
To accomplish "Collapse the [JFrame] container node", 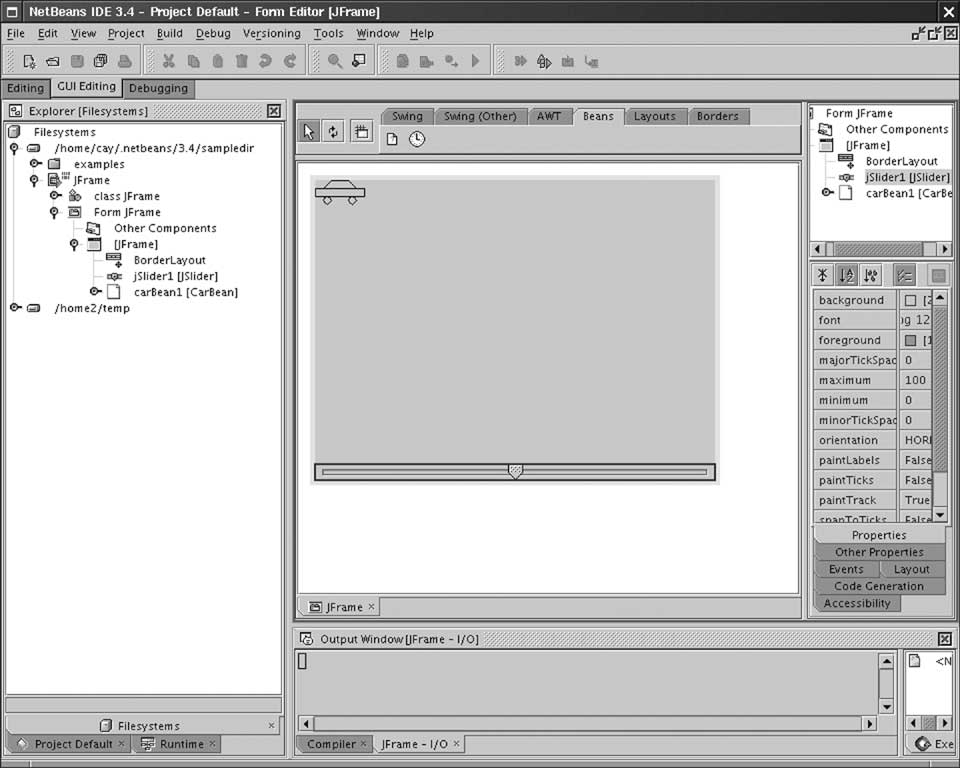I will coord(74,244).
